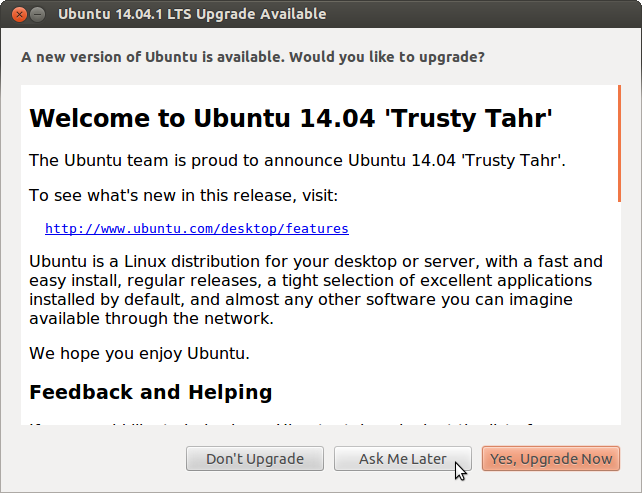Viewport: 642px width, 493px height.
Task: Click the orange vertical scrollbar thumb
Action: (x=619, y=143)
